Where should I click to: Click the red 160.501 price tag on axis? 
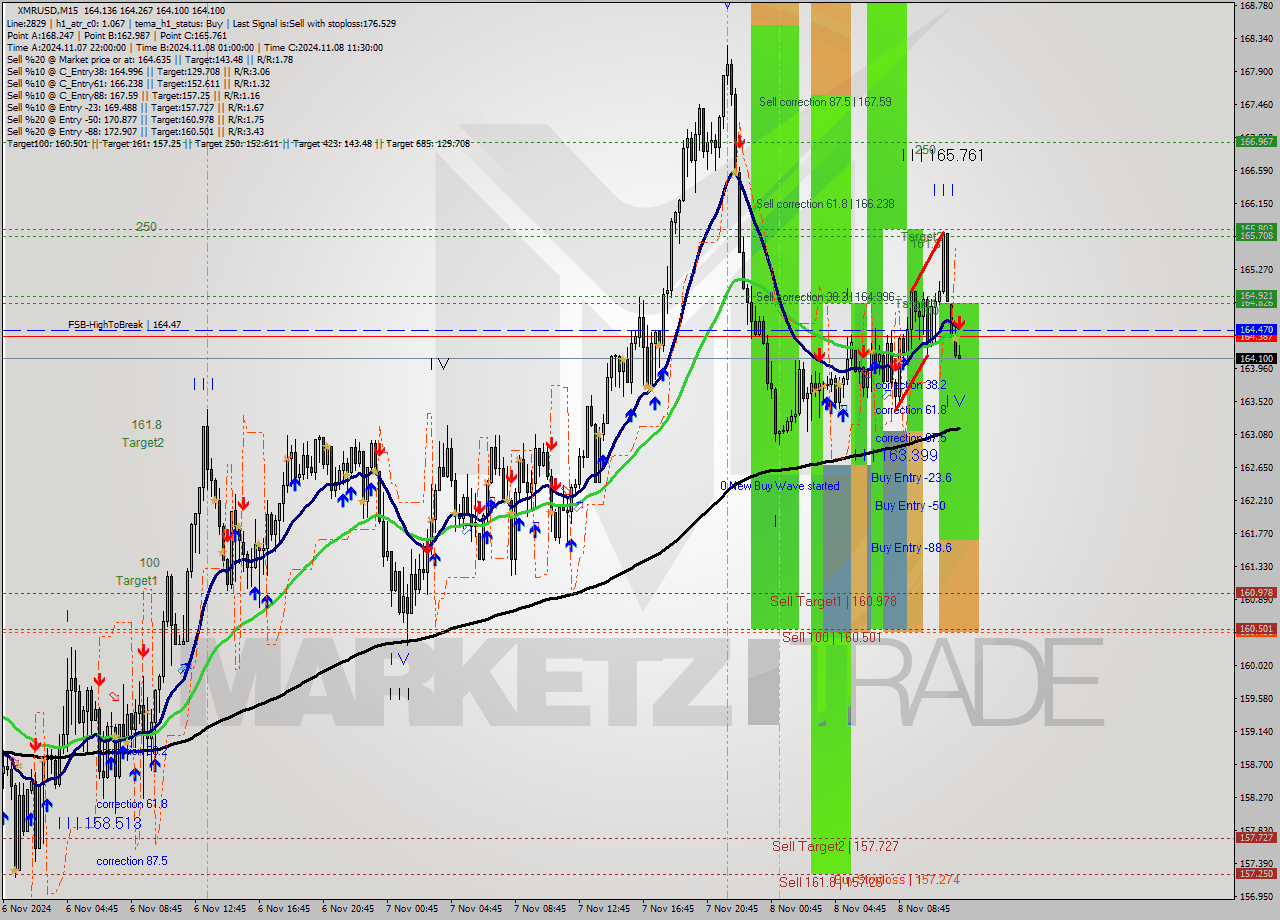pos(1257,629)
